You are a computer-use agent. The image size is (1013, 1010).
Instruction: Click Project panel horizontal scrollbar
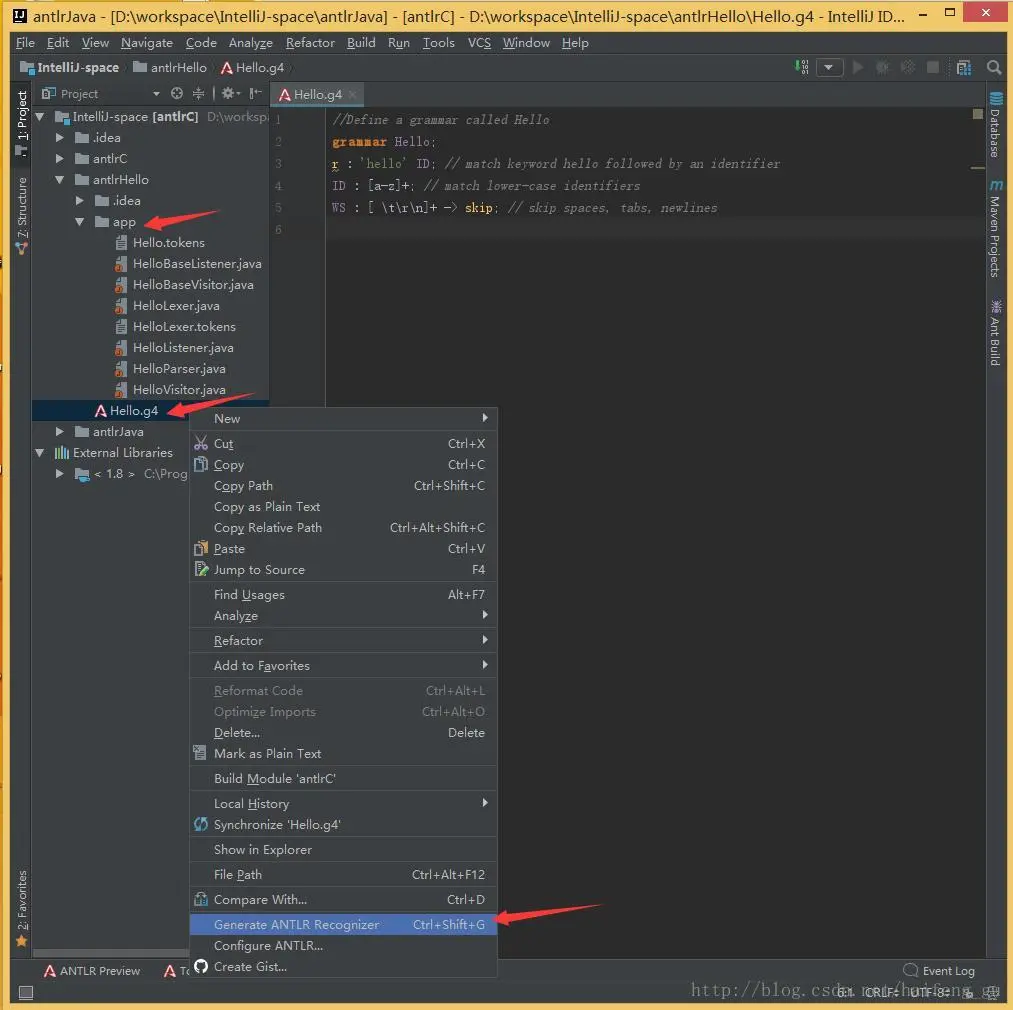(110, 953)
